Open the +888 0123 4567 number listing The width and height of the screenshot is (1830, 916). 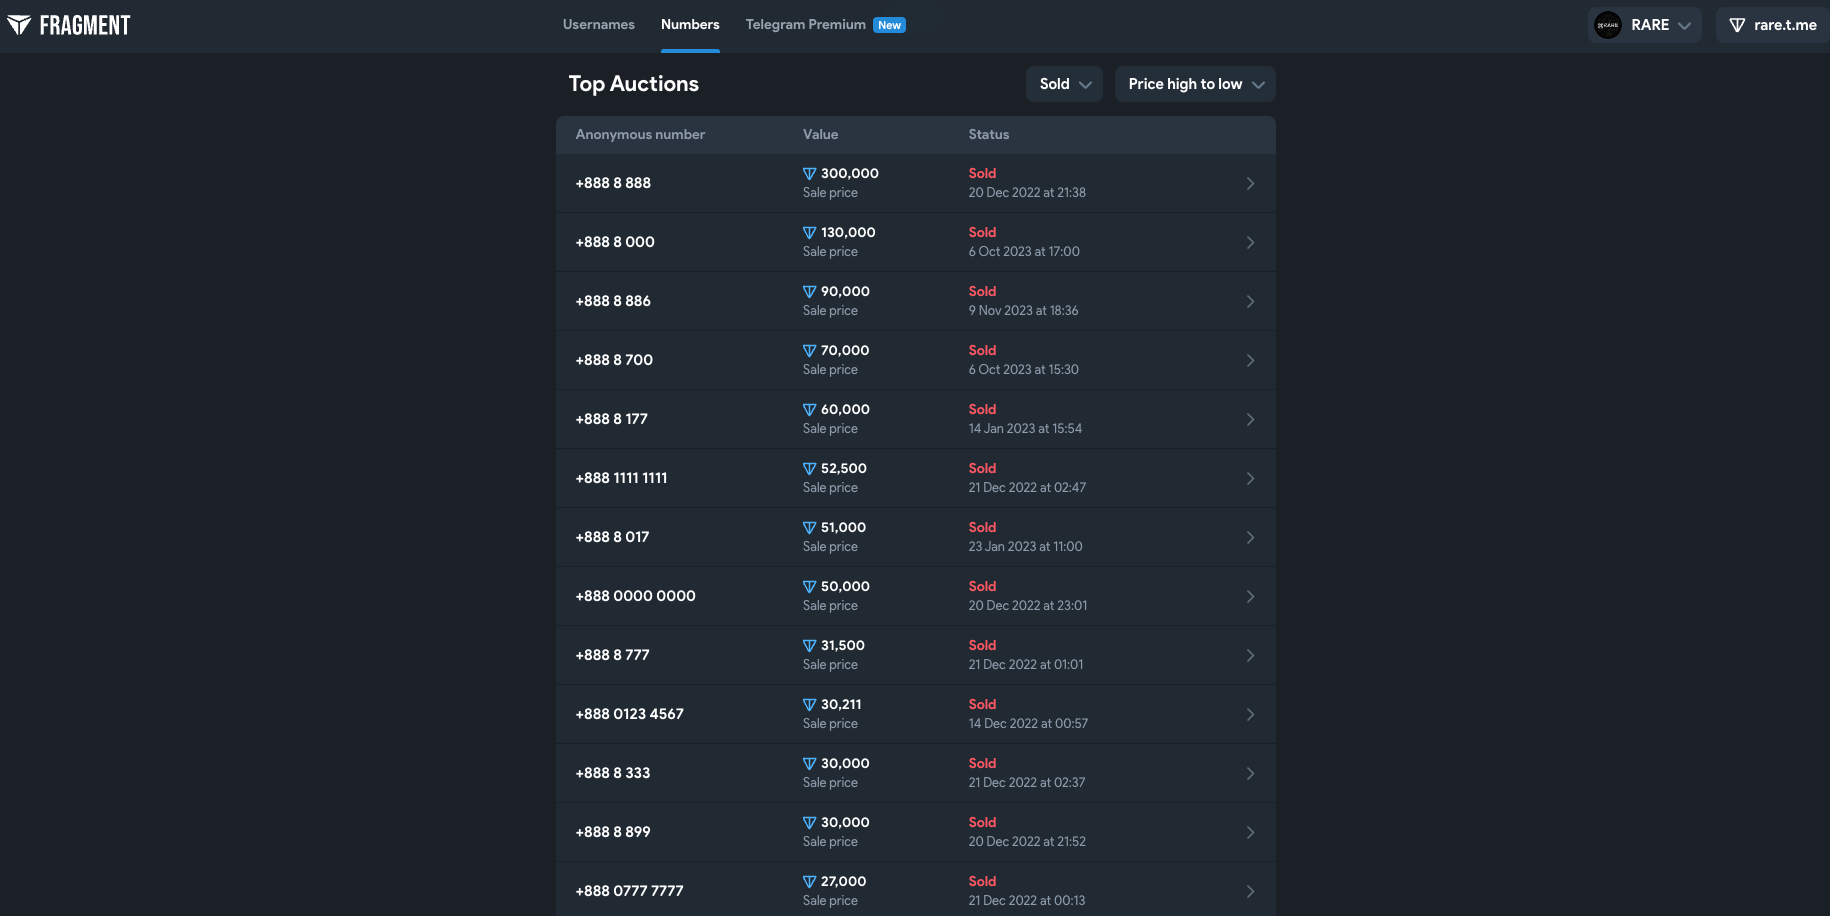tap(629, 714)
